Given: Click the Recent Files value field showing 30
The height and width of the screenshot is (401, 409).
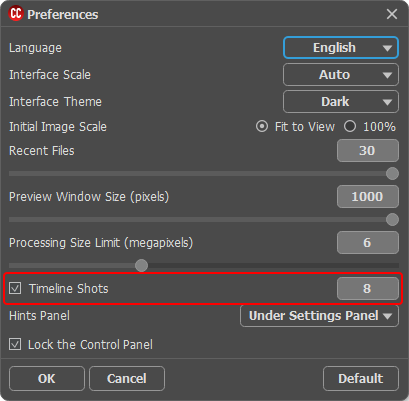Looking at the screenshot, I should [x=368, y=151].
